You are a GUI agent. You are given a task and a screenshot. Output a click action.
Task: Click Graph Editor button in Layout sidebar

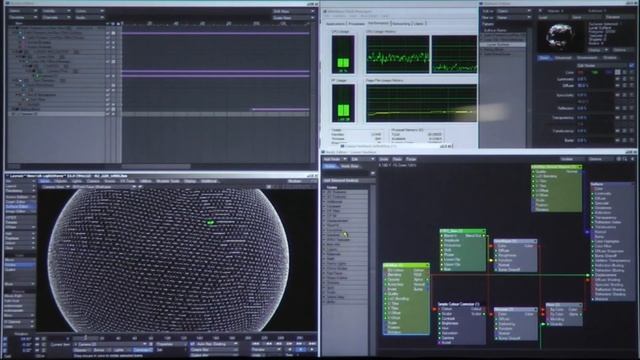point(20,202)
